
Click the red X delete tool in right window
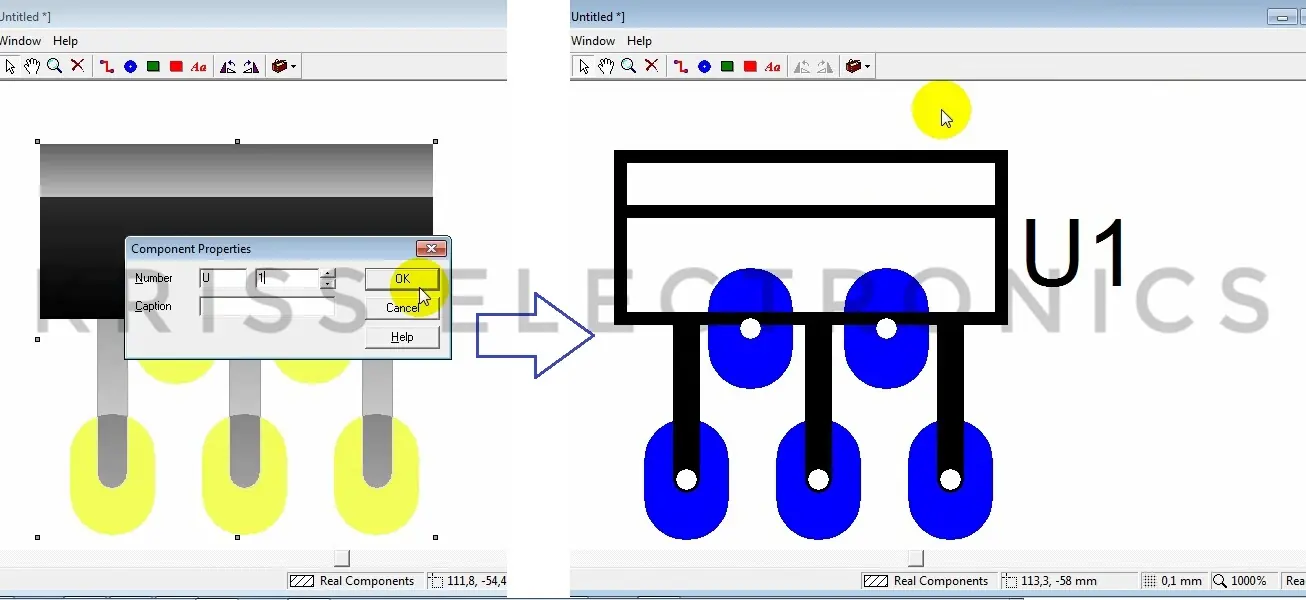(651, 66)
